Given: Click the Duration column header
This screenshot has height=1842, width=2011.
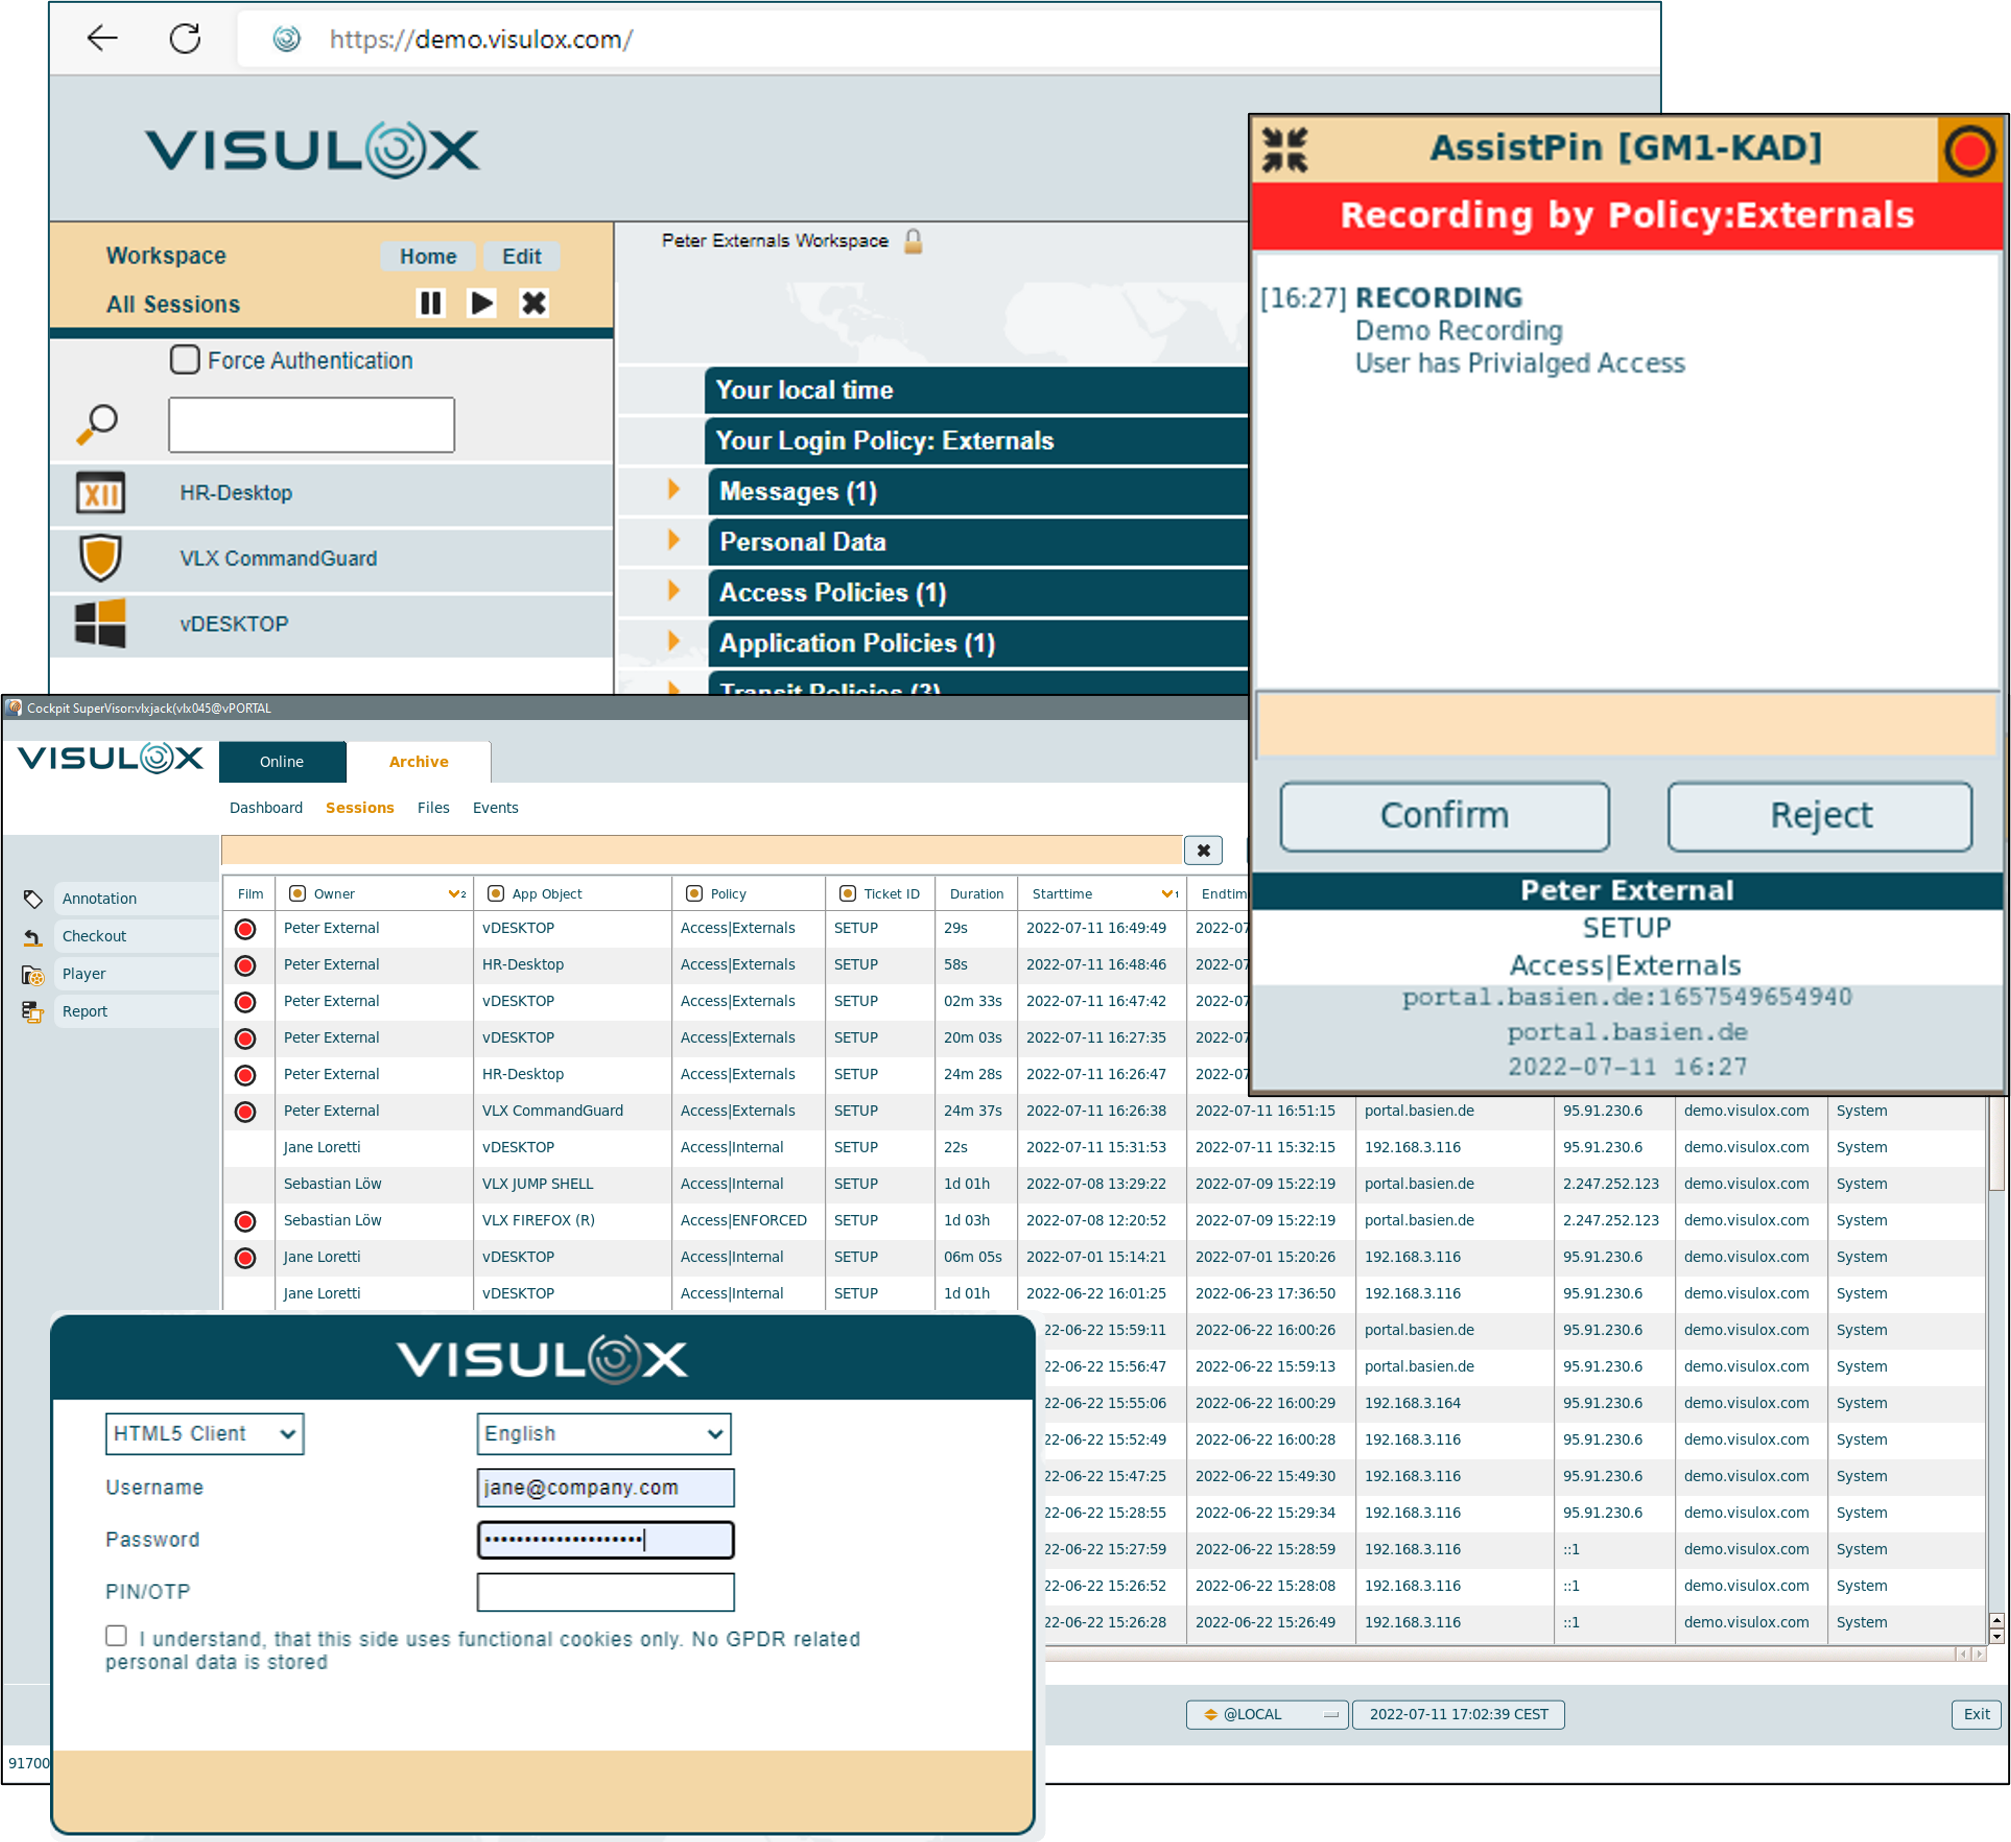Looking at the screenshot, I should point(976,893).
